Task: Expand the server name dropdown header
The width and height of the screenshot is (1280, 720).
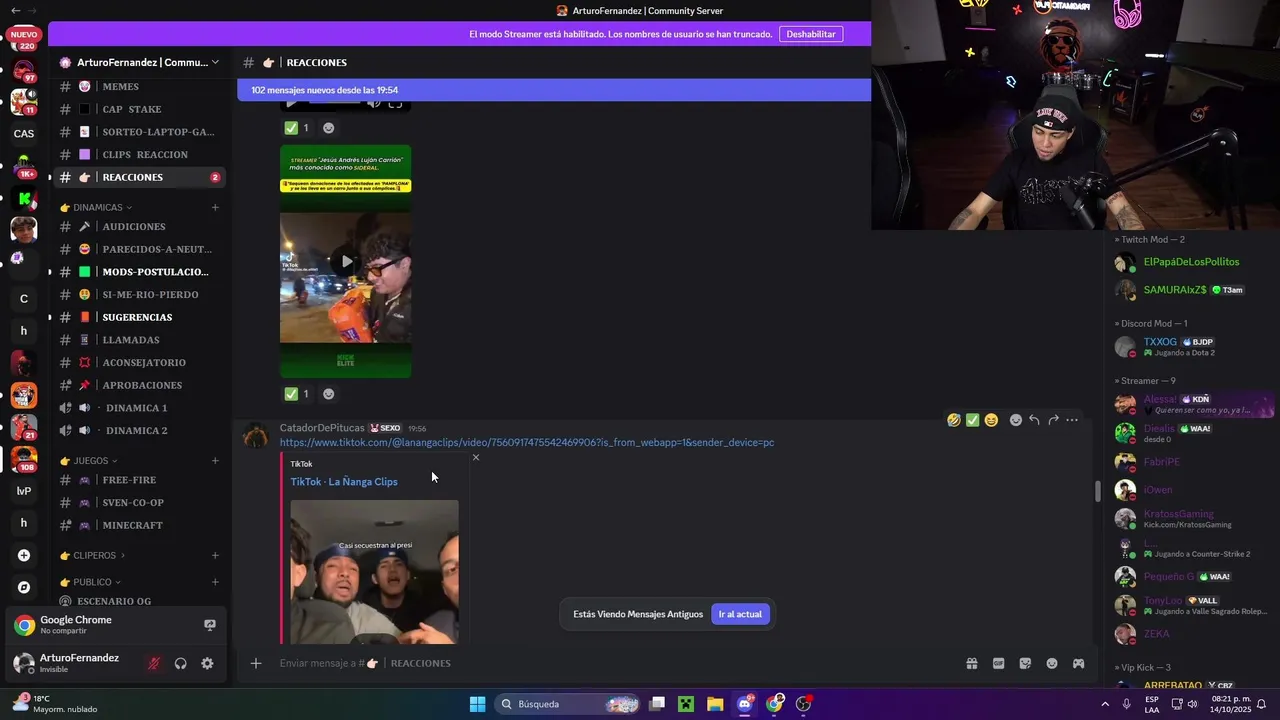Action: pyautogui.click(x=139, y=62)
